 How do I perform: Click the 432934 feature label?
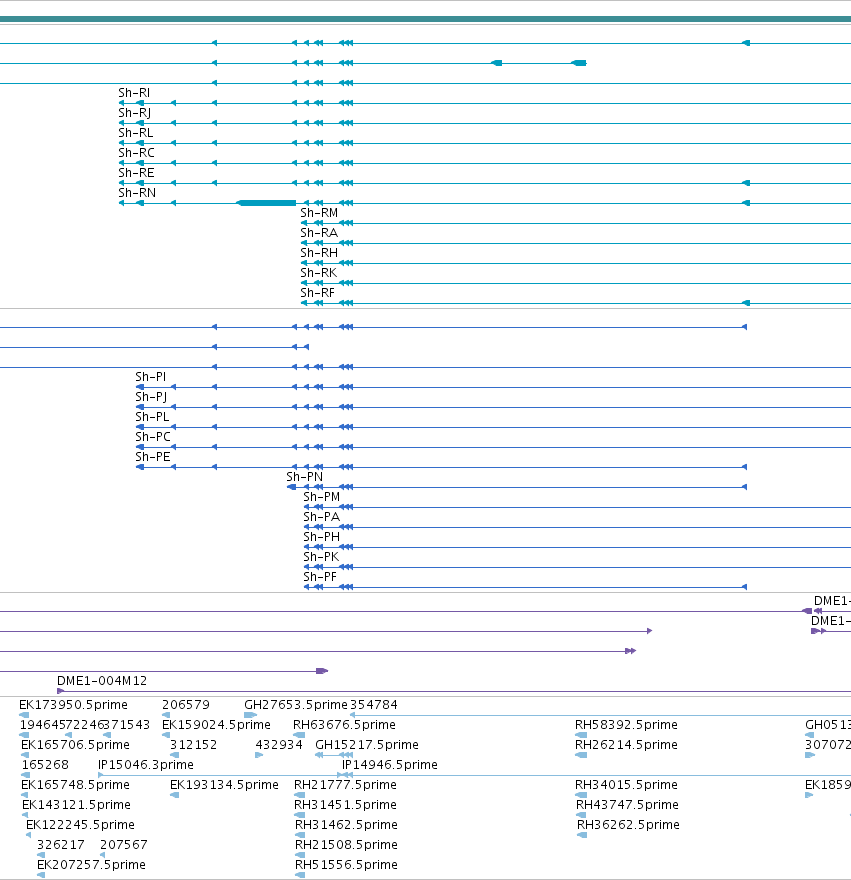279,745
